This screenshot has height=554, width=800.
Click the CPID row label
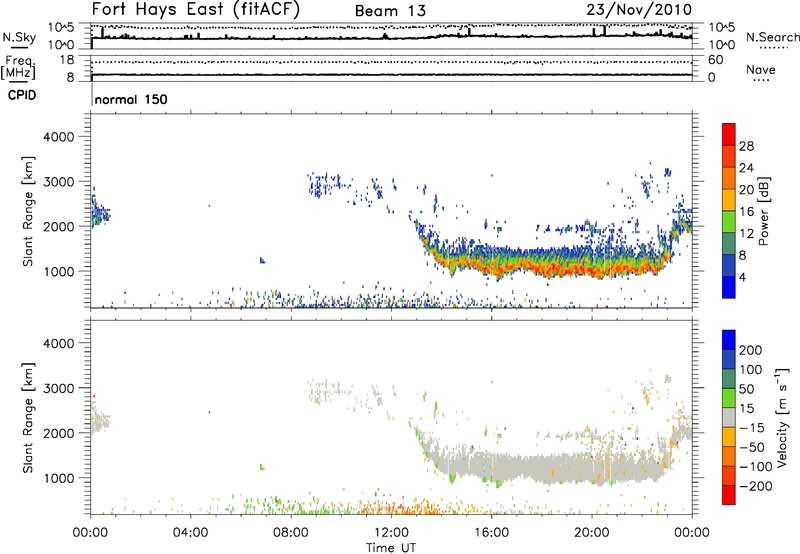pos(22,95)
